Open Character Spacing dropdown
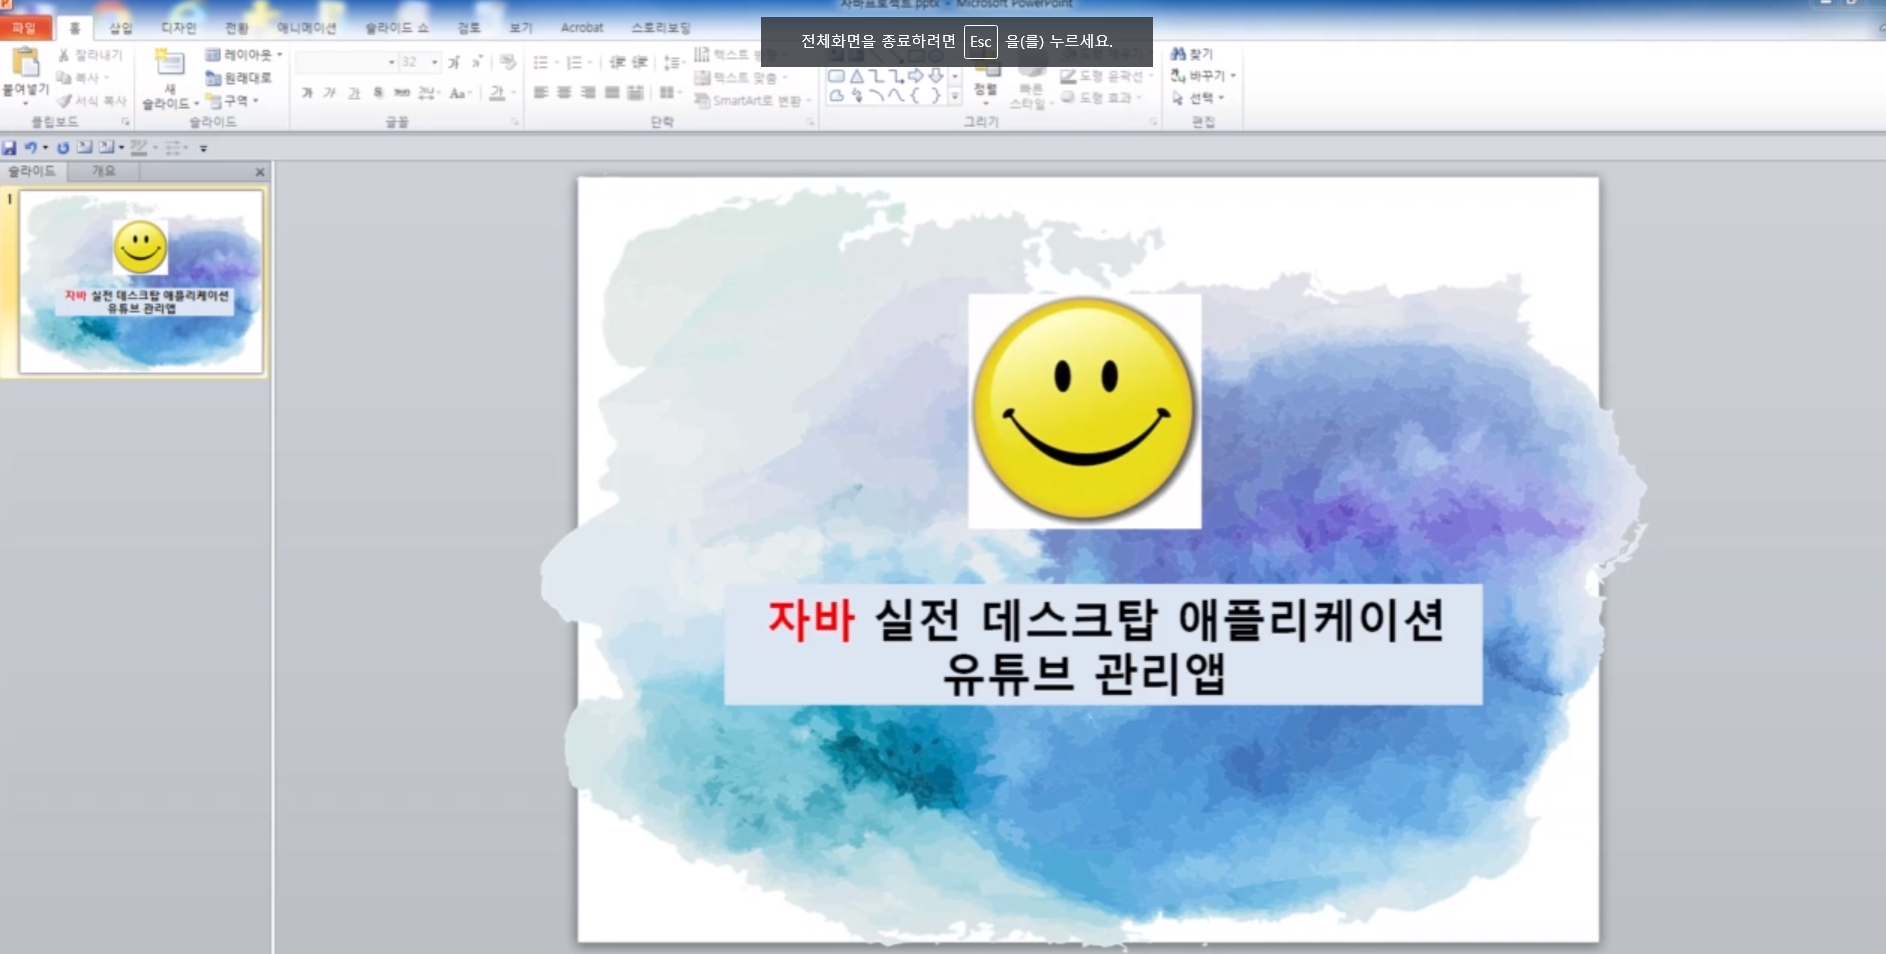This screenshot has height=954, width=1886. pyautogui.click(x=429, y=93)
